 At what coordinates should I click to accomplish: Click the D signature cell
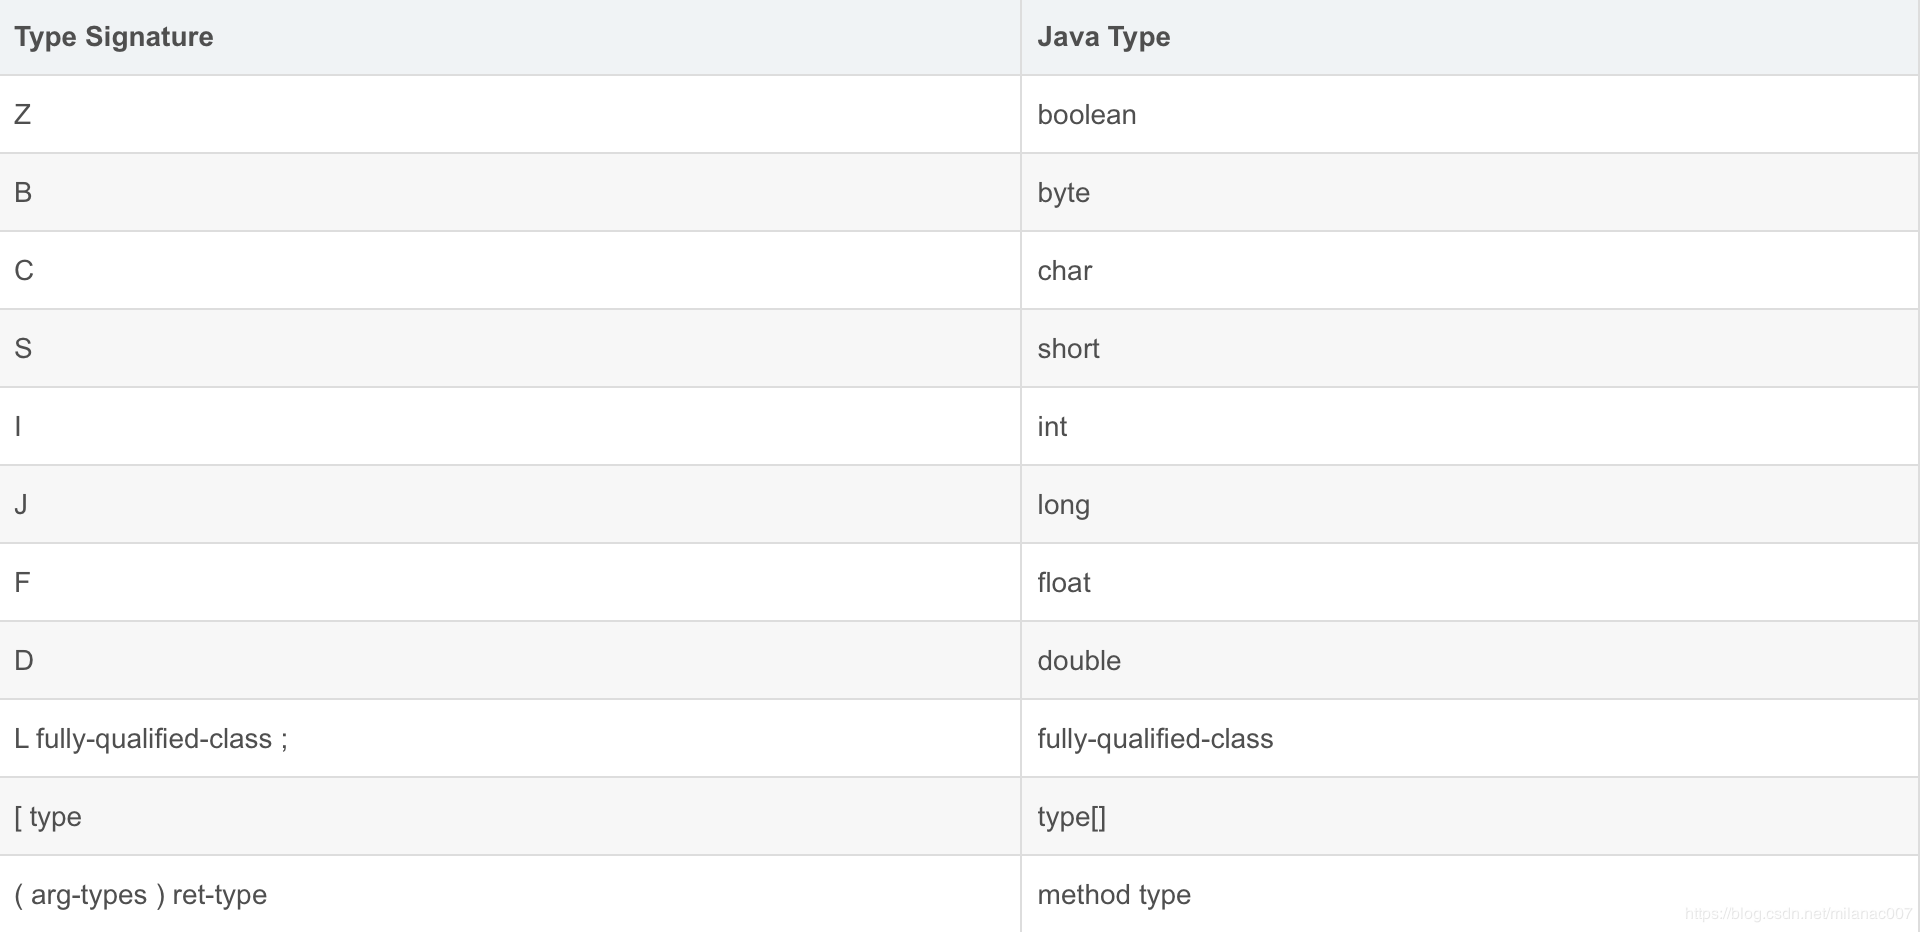24,661
